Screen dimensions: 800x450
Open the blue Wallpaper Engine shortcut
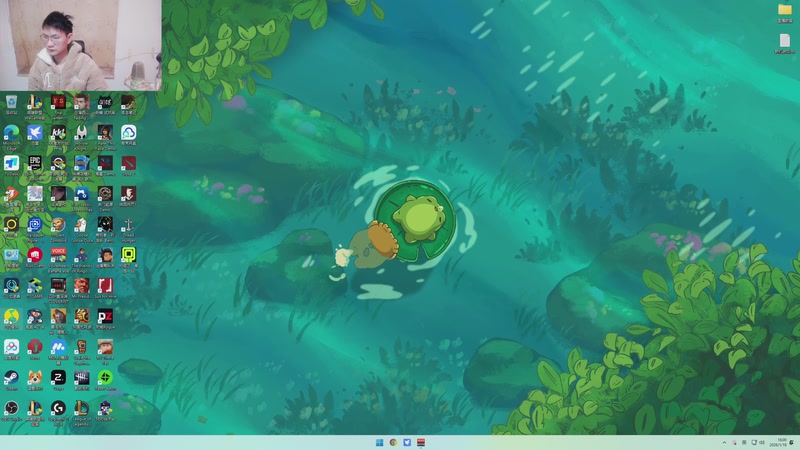pyautogui.click(x=35, y=225)
